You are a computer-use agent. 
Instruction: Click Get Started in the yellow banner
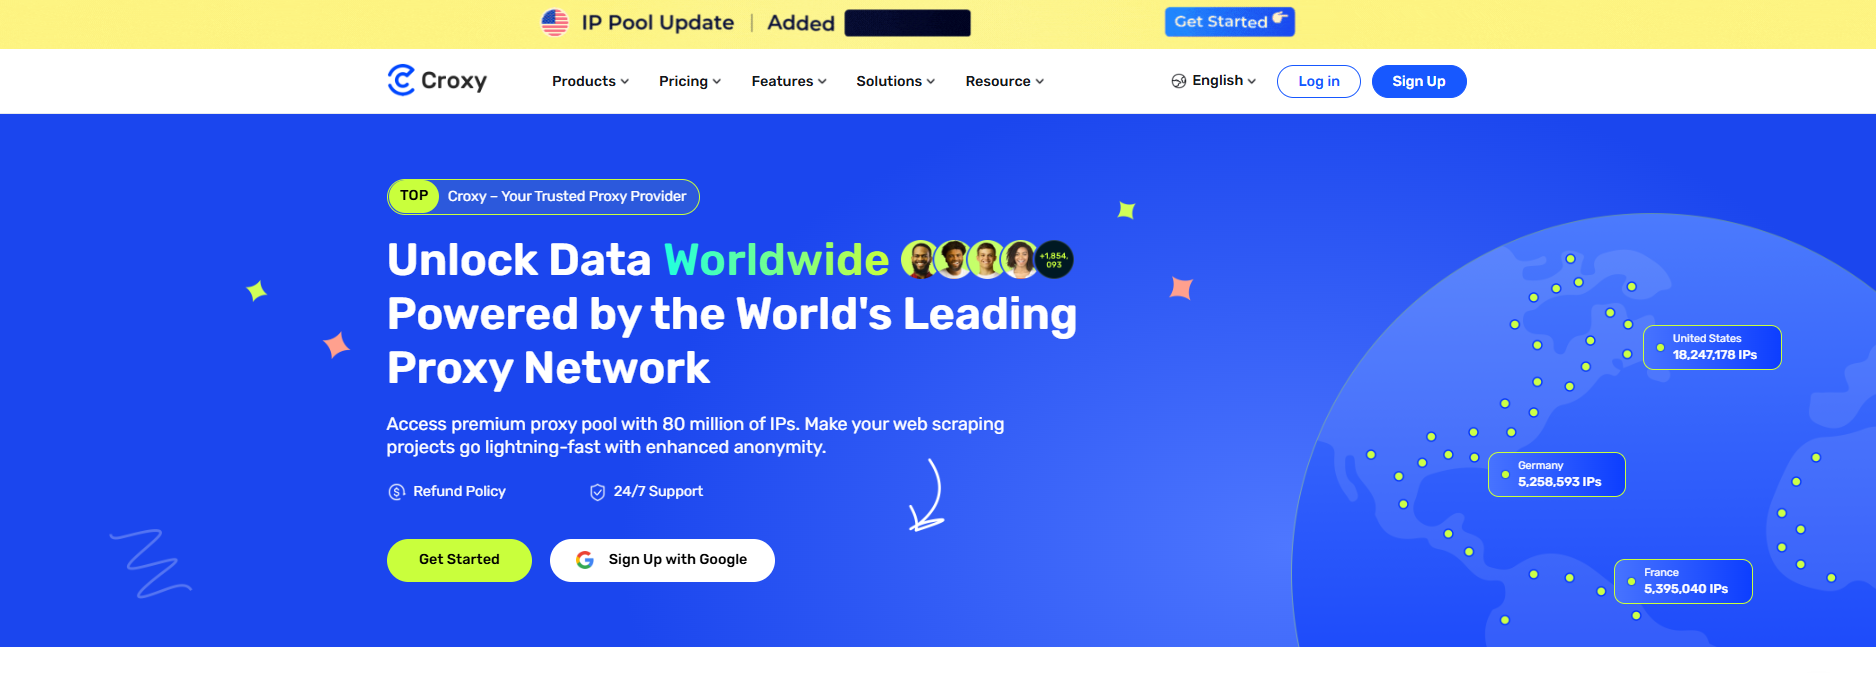tap(1229, 22)
